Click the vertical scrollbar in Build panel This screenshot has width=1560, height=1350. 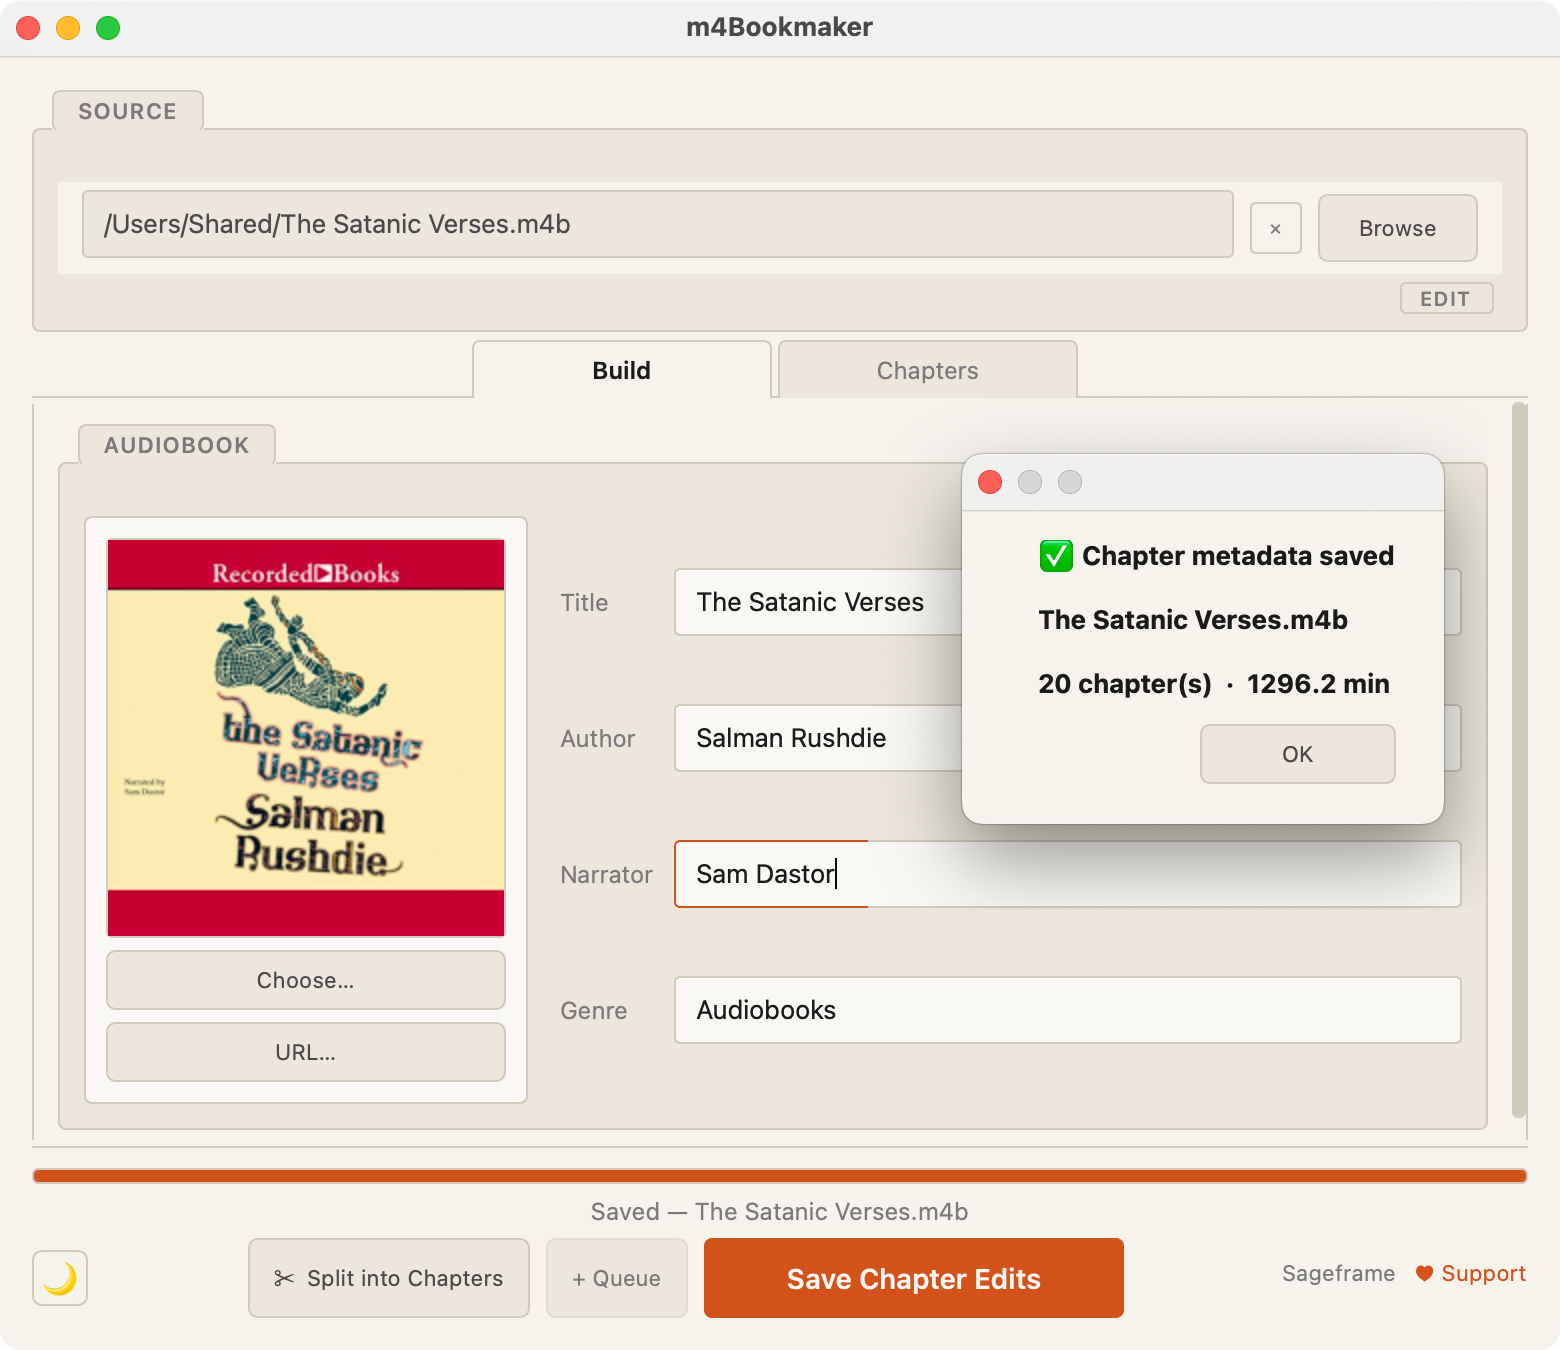coord(1519,760)
